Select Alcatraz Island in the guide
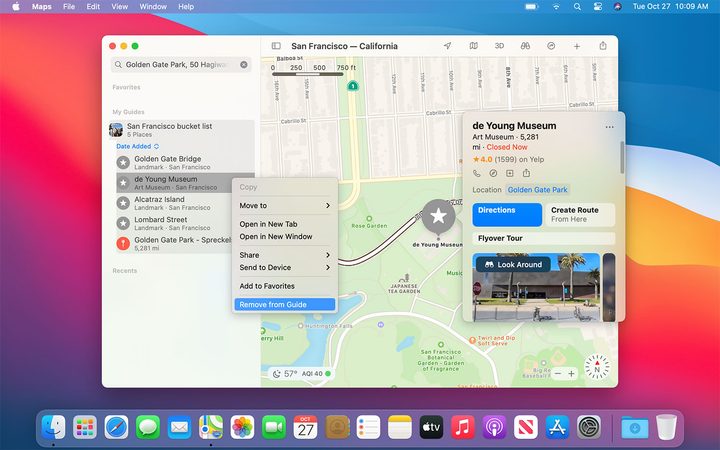 click(x=185, y=203)
